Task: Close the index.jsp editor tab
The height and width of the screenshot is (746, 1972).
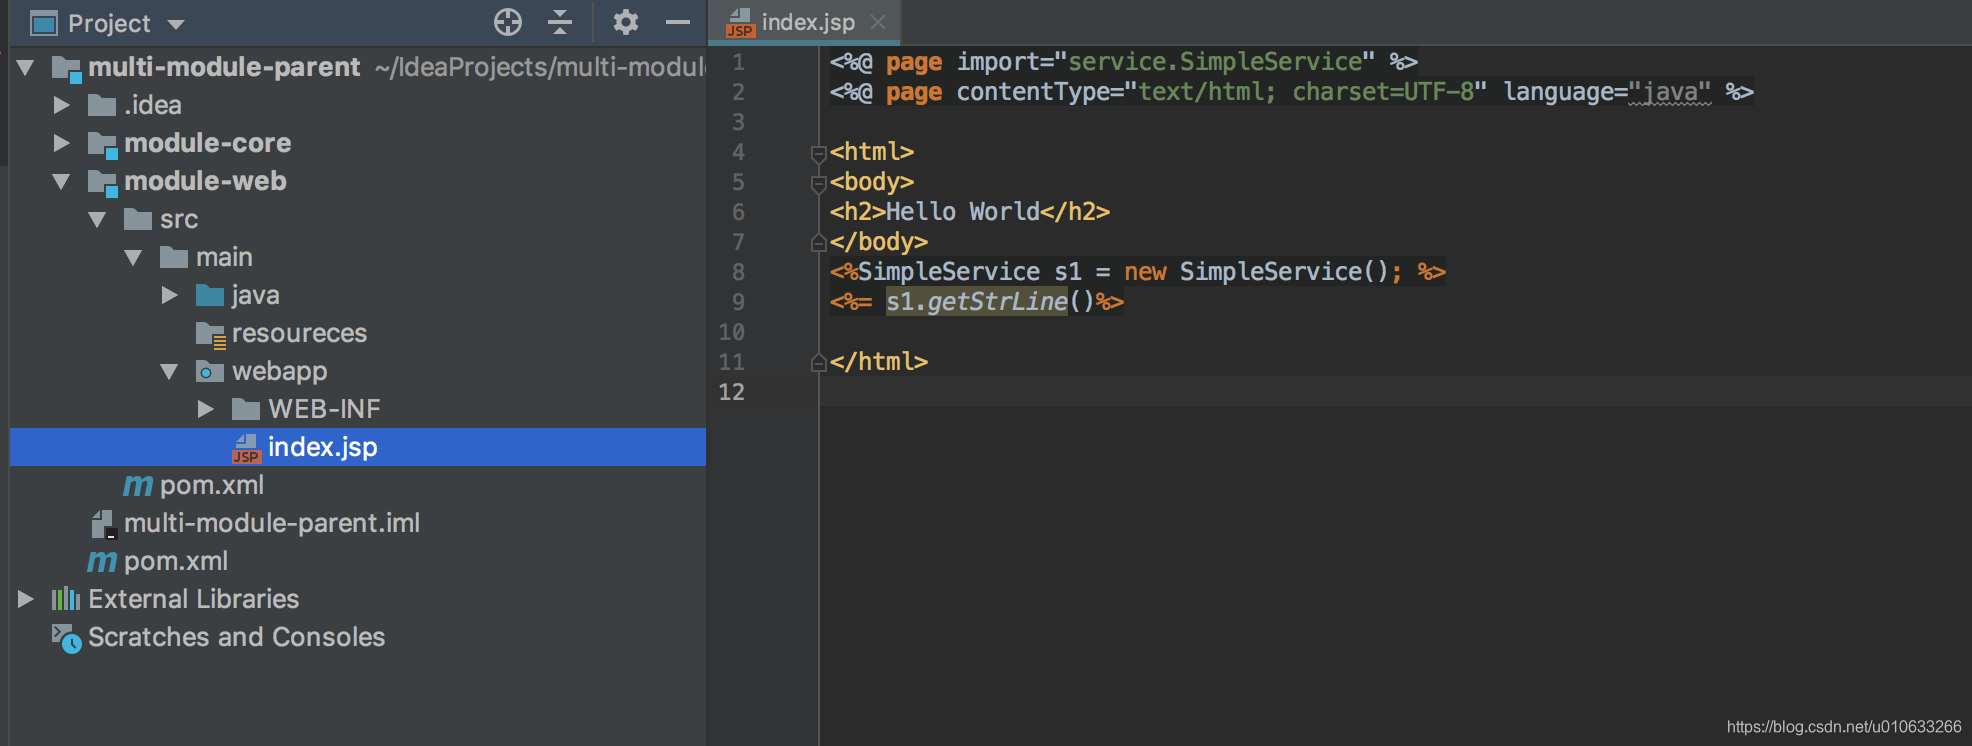Action: point(878,22)
